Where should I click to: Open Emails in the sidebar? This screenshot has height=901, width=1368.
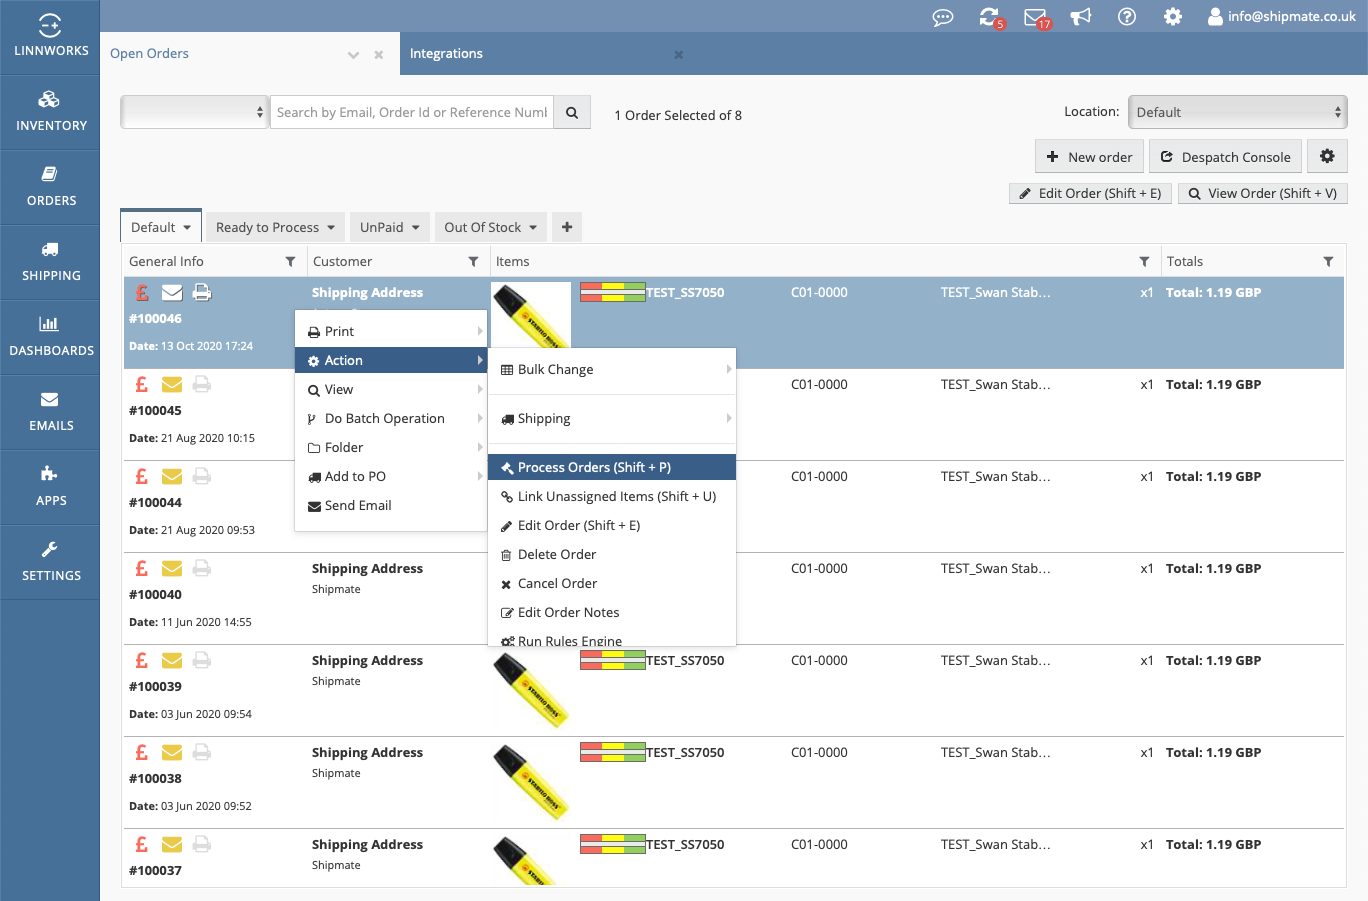pyautogui.click(x=51, y=412)
